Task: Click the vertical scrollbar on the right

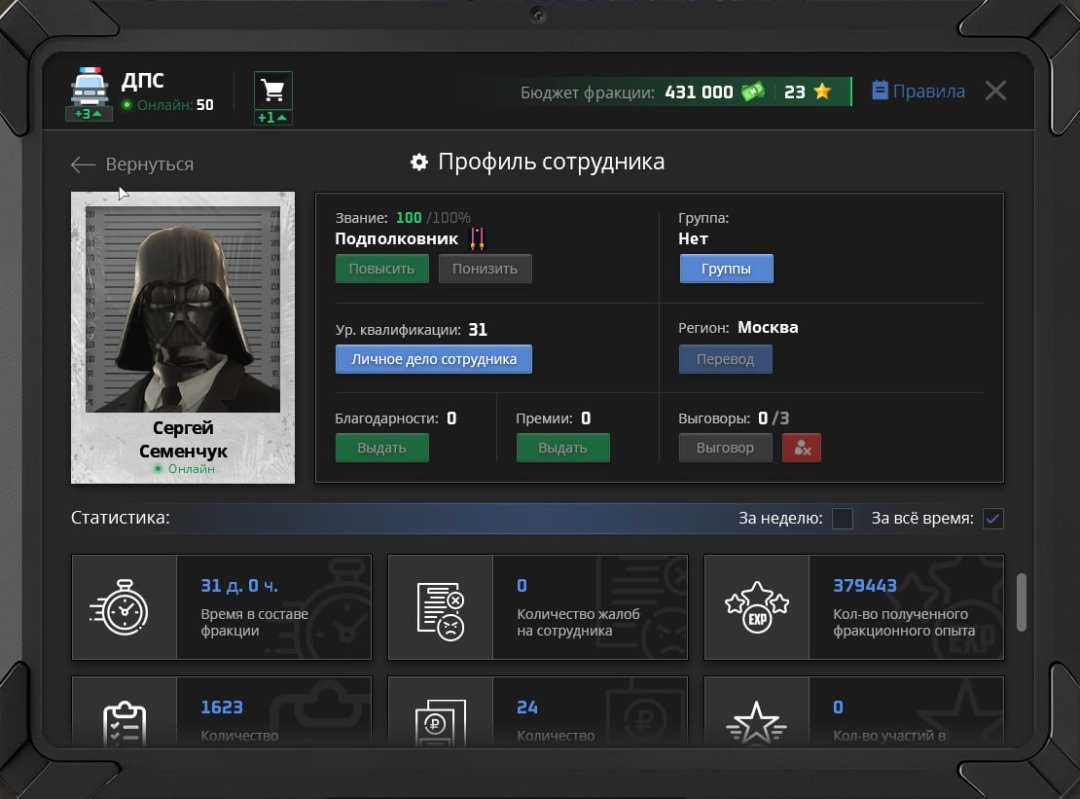Action: [1021, 602]
